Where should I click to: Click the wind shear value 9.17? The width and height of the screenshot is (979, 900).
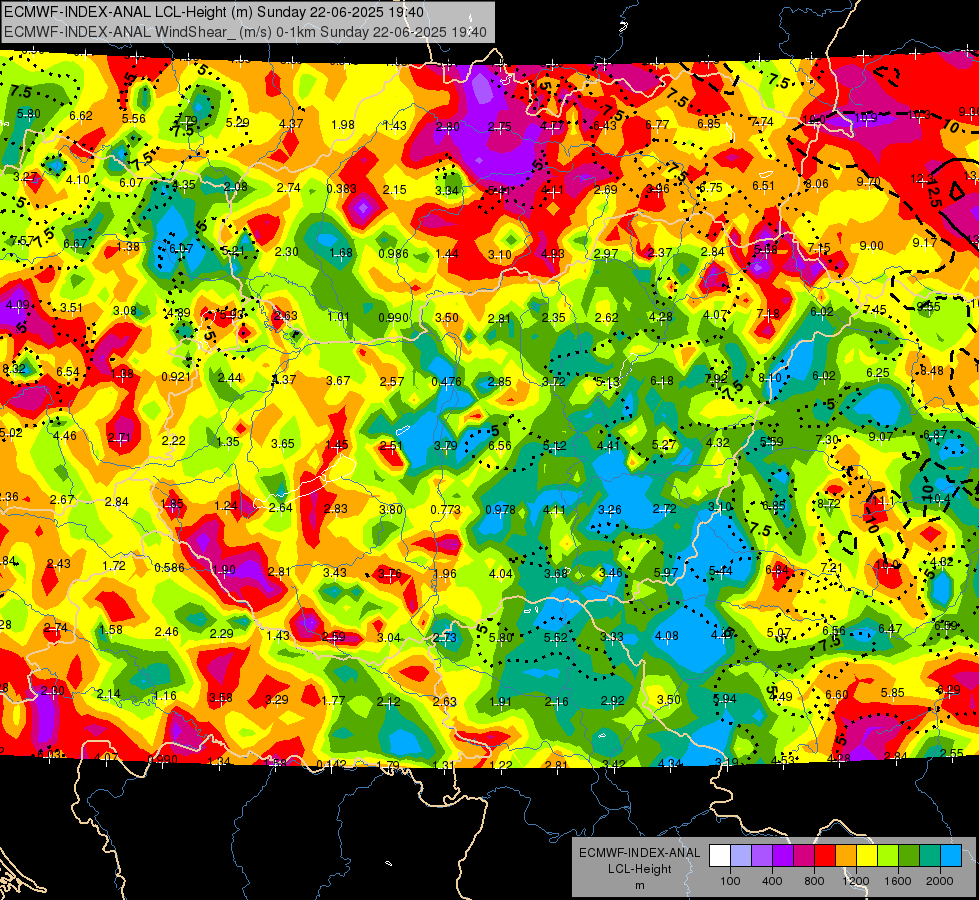point(924,242)
